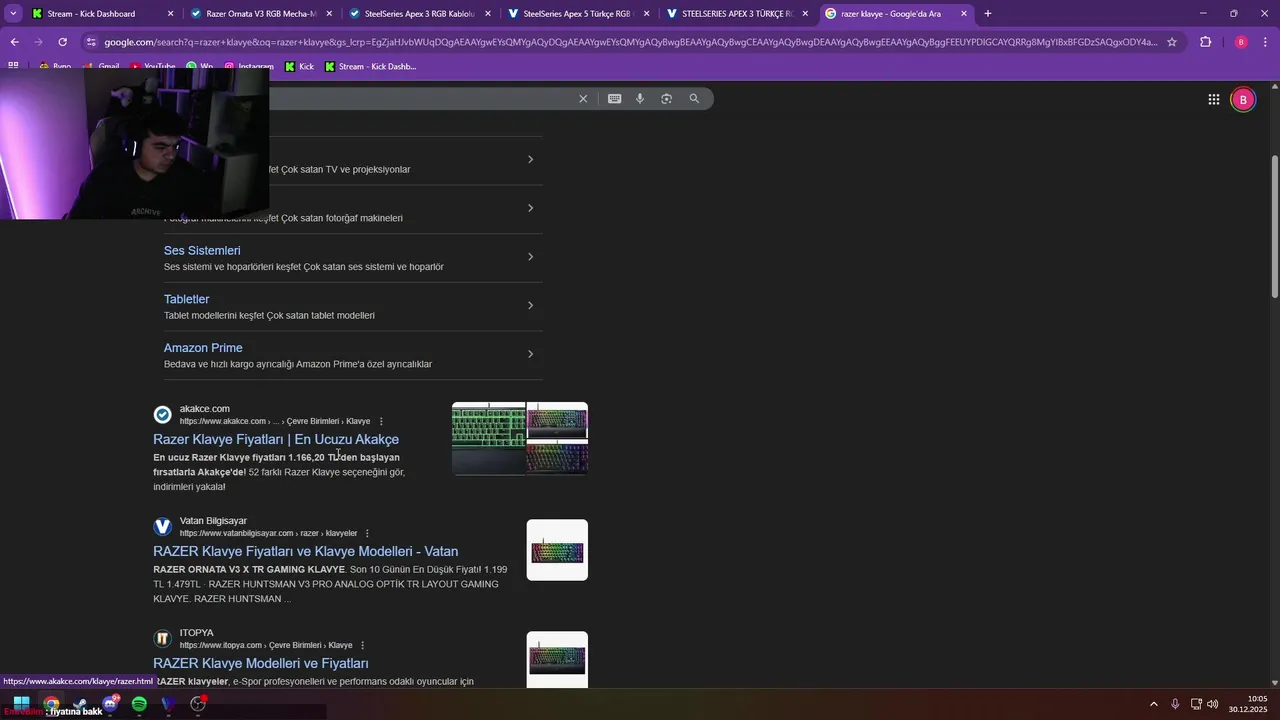This screenshot has width=1280, height=720.
Task: Close the Stream - Kick Dashboard tab
Action: click(170, 14)
